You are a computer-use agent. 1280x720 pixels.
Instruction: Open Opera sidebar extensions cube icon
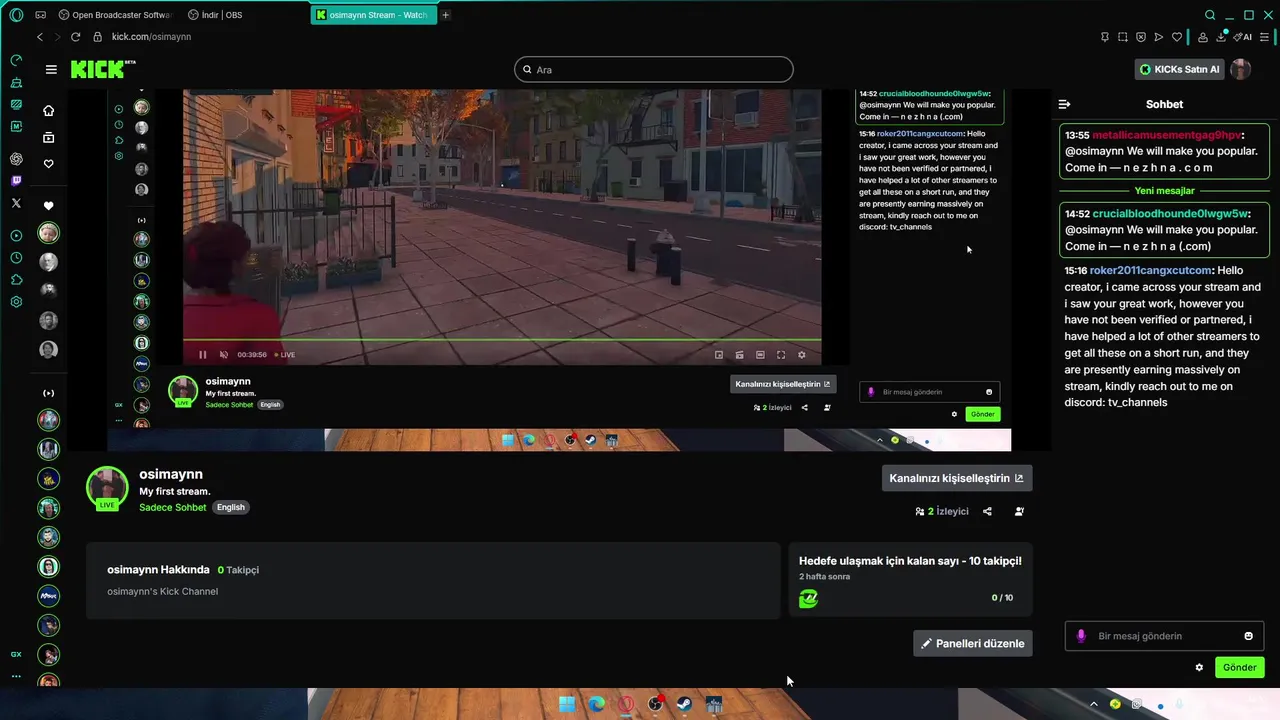tap(16, 280)
